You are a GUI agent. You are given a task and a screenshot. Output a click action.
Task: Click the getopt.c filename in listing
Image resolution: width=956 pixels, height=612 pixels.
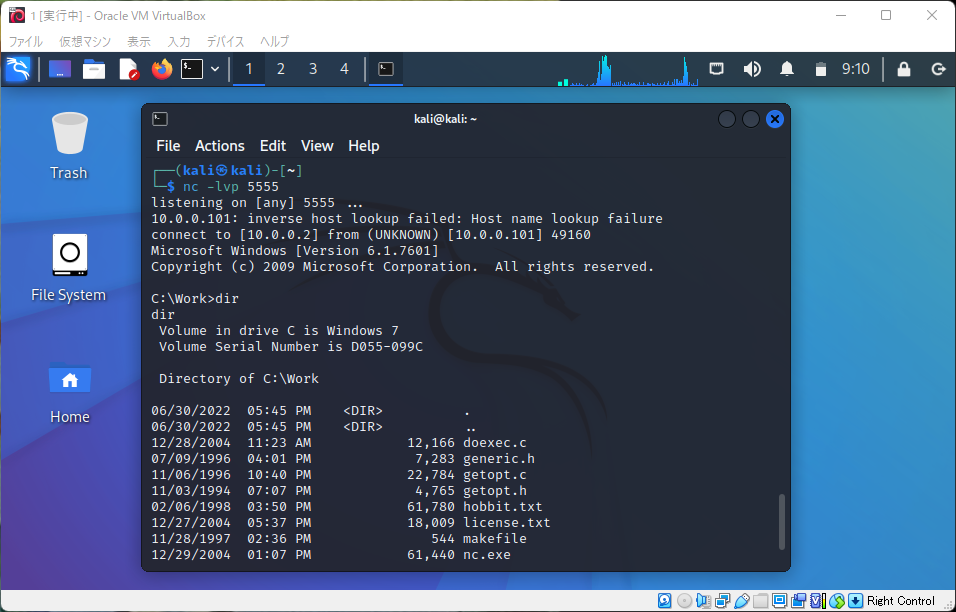pyautogui.click(x=494, y=474)
